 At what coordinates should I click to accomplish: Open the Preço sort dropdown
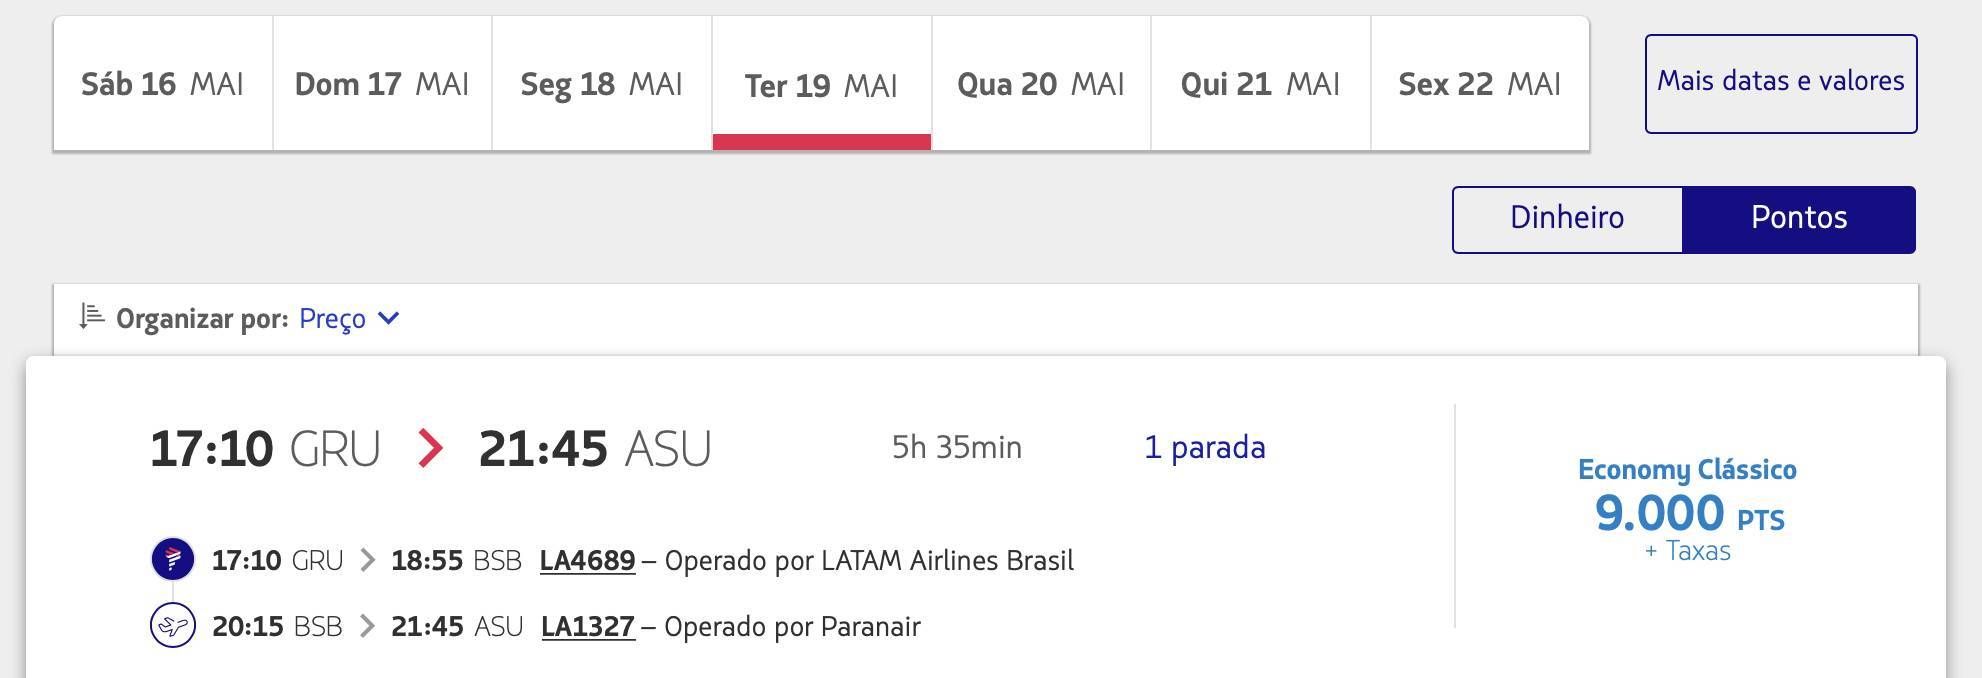click(349, 319)
